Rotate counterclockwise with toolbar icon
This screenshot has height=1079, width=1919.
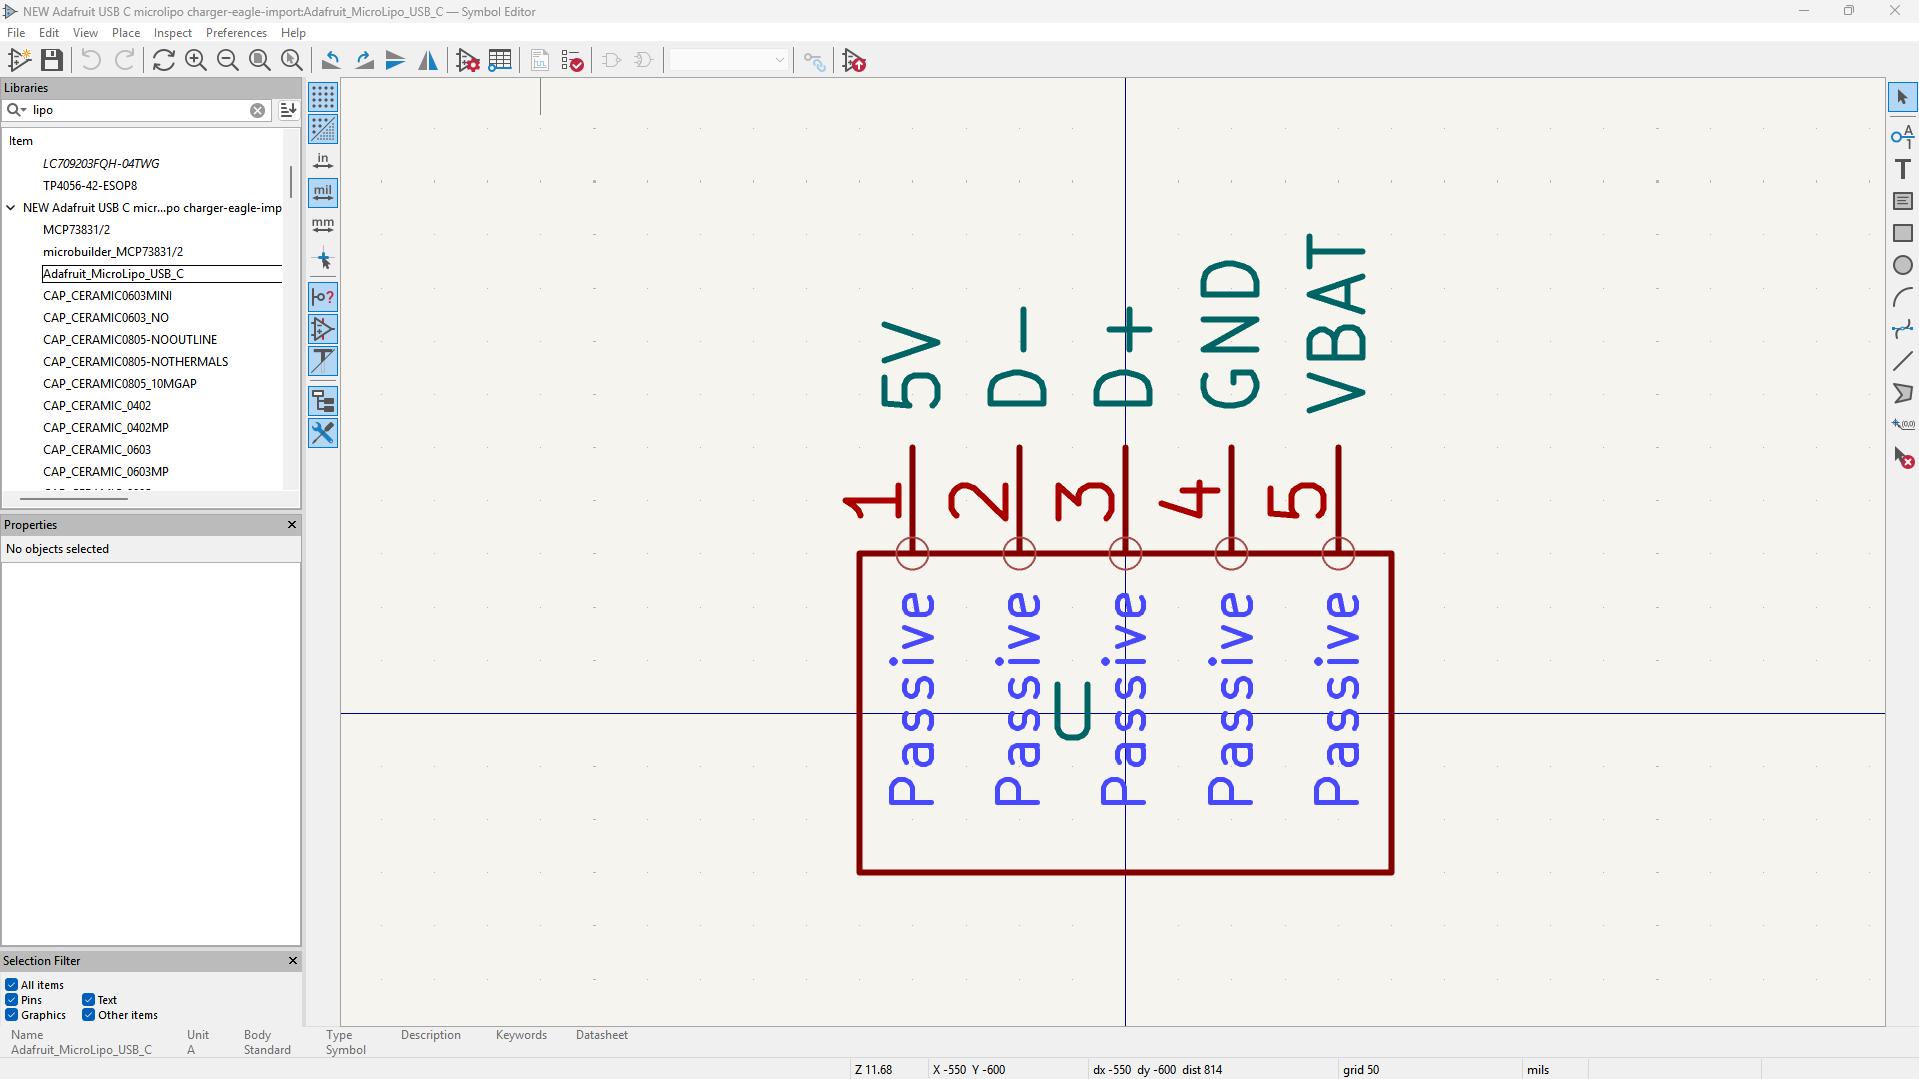point(331,60)
